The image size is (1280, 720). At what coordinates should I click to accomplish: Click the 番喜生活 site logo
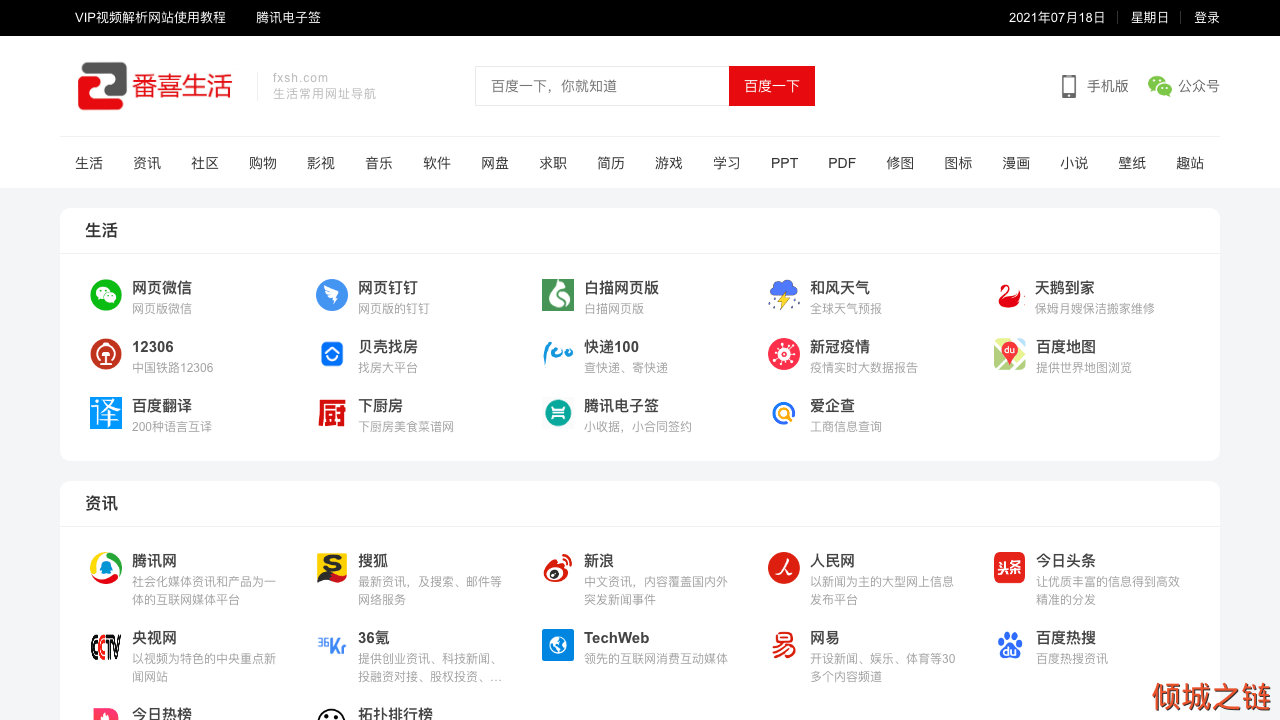(x=155, y=86)
